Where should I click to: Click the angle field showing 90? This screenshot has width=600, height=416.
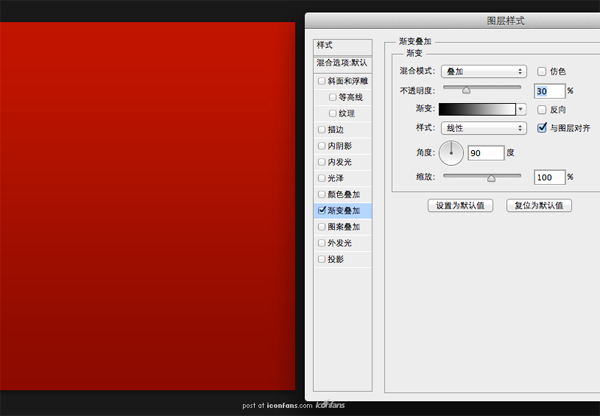click(486, 153)
